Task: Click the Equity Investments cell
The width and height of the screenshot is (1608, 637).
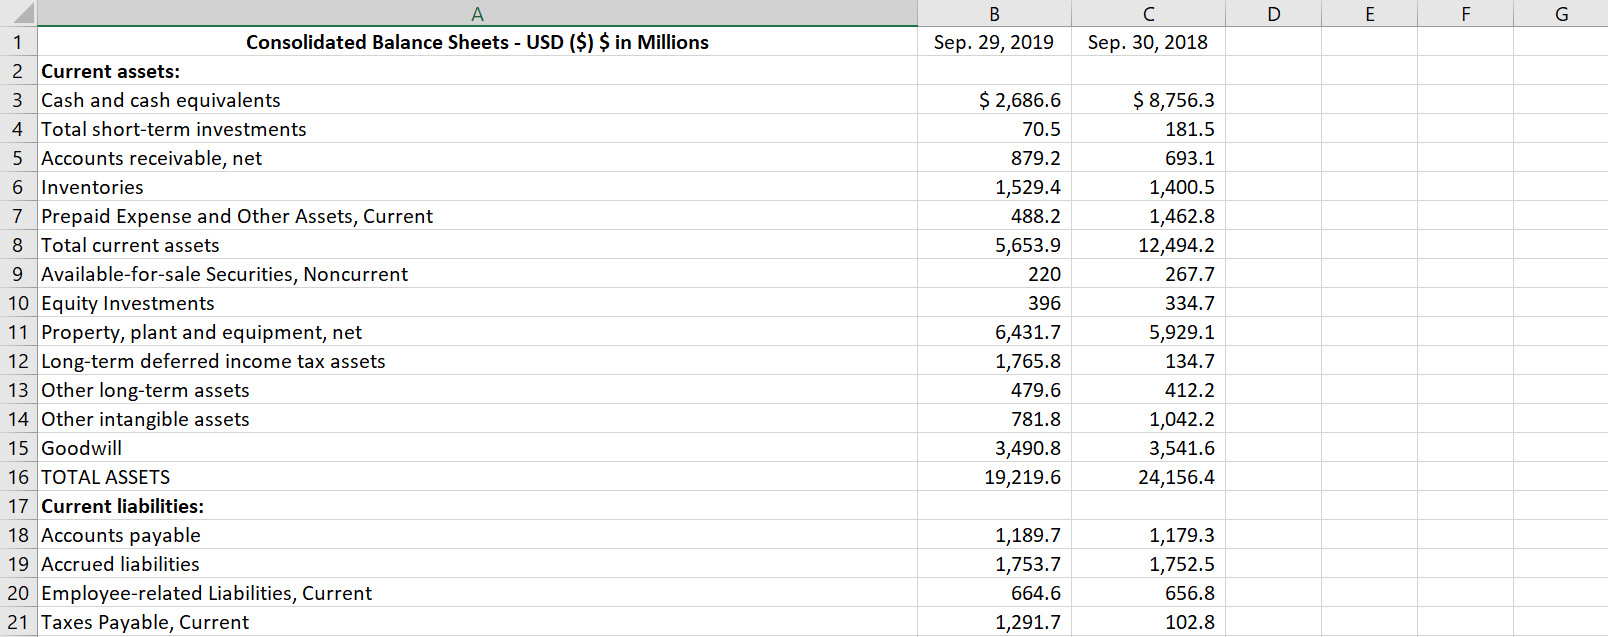Action: [478, 303]
